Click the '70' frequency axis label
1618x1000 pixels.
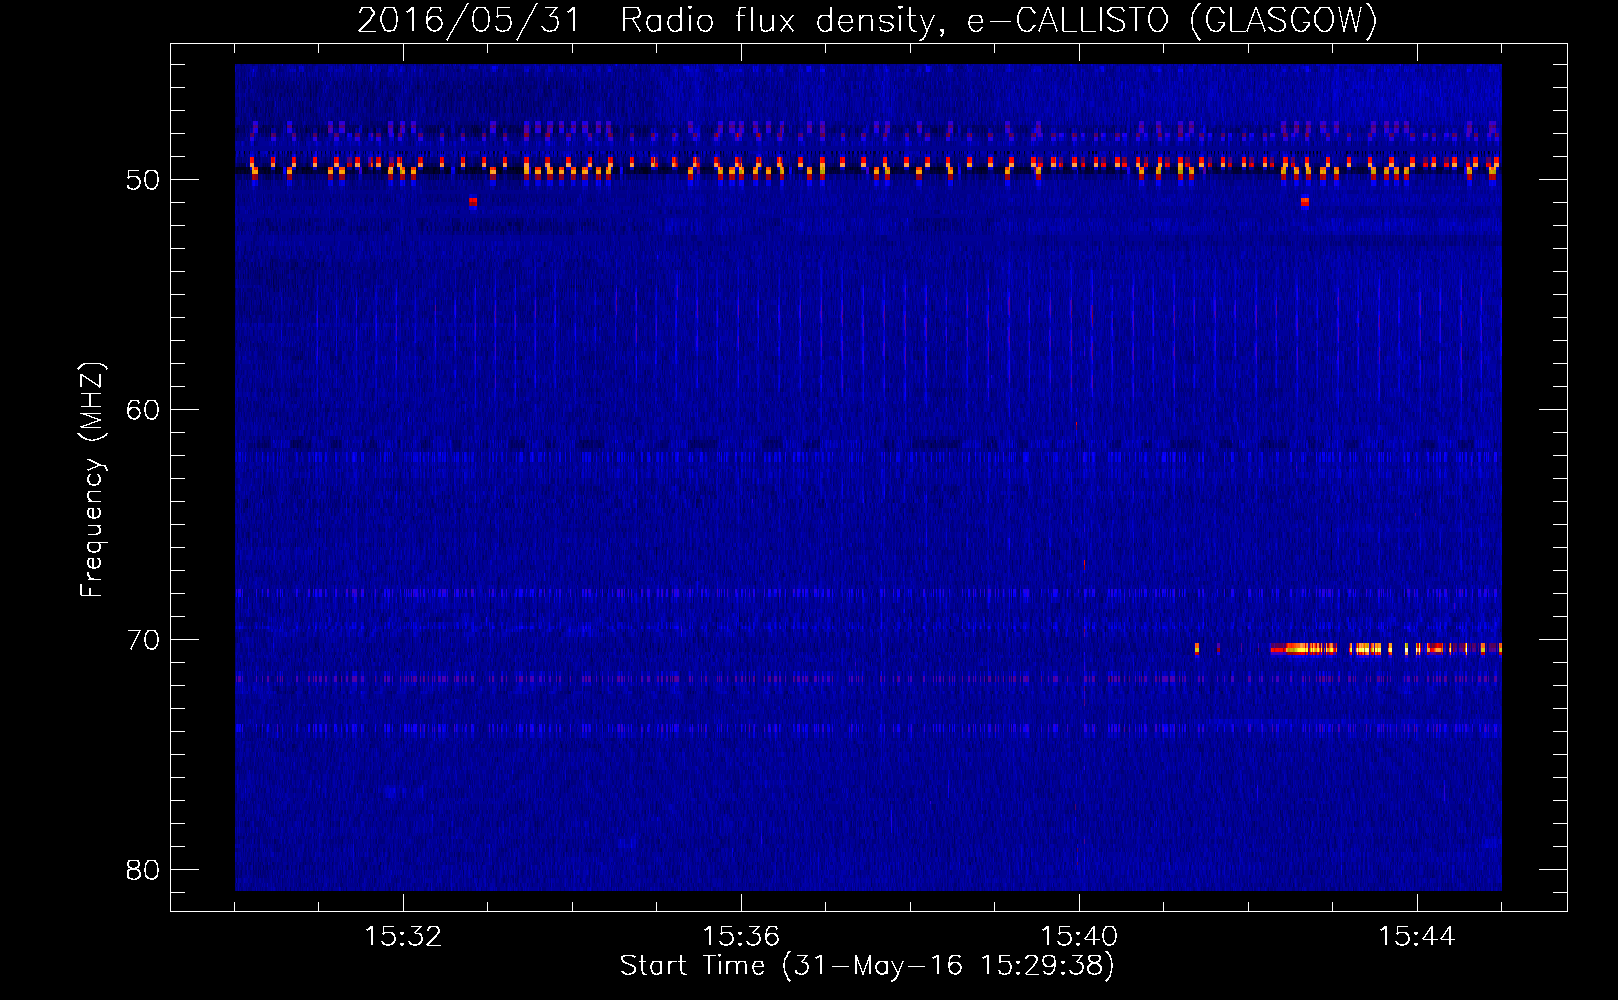coord(143,640)
